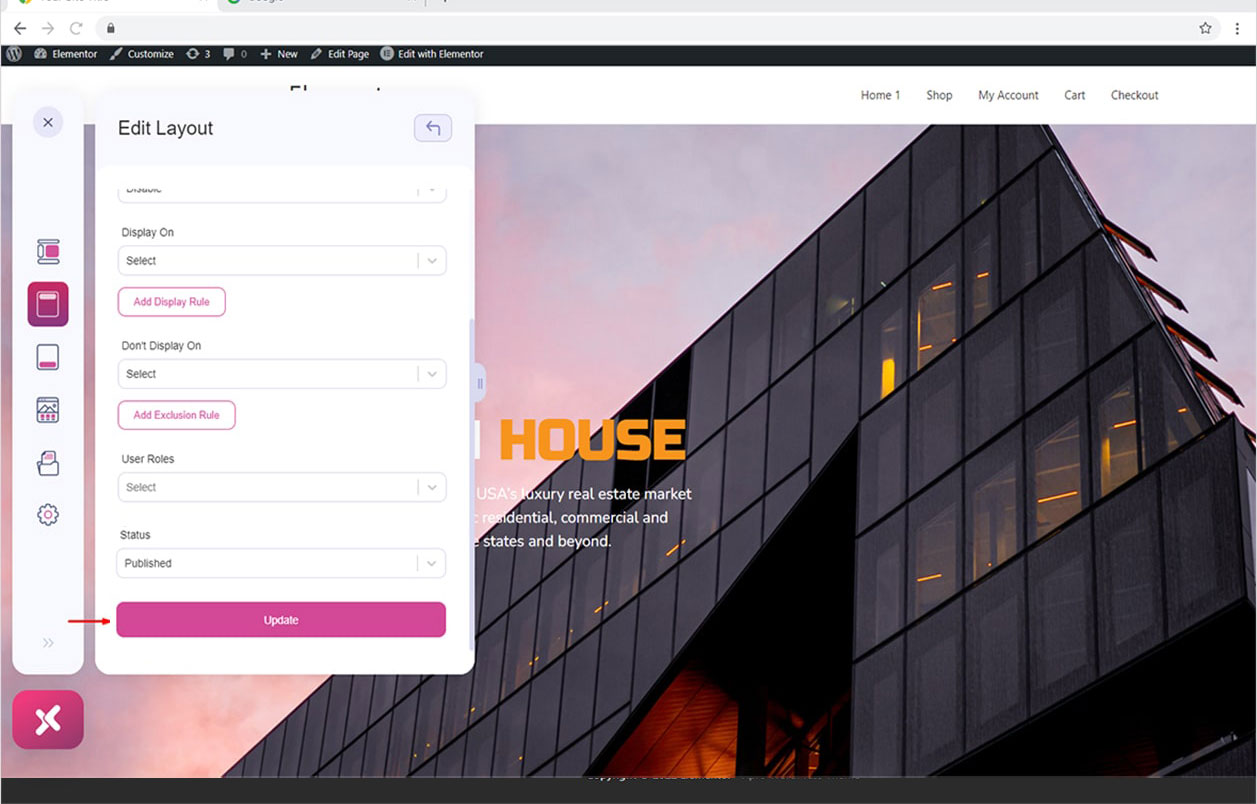Click the Add Exclusion Rule button
This screenshot has width=1257, height=804.
click(176, 415)
